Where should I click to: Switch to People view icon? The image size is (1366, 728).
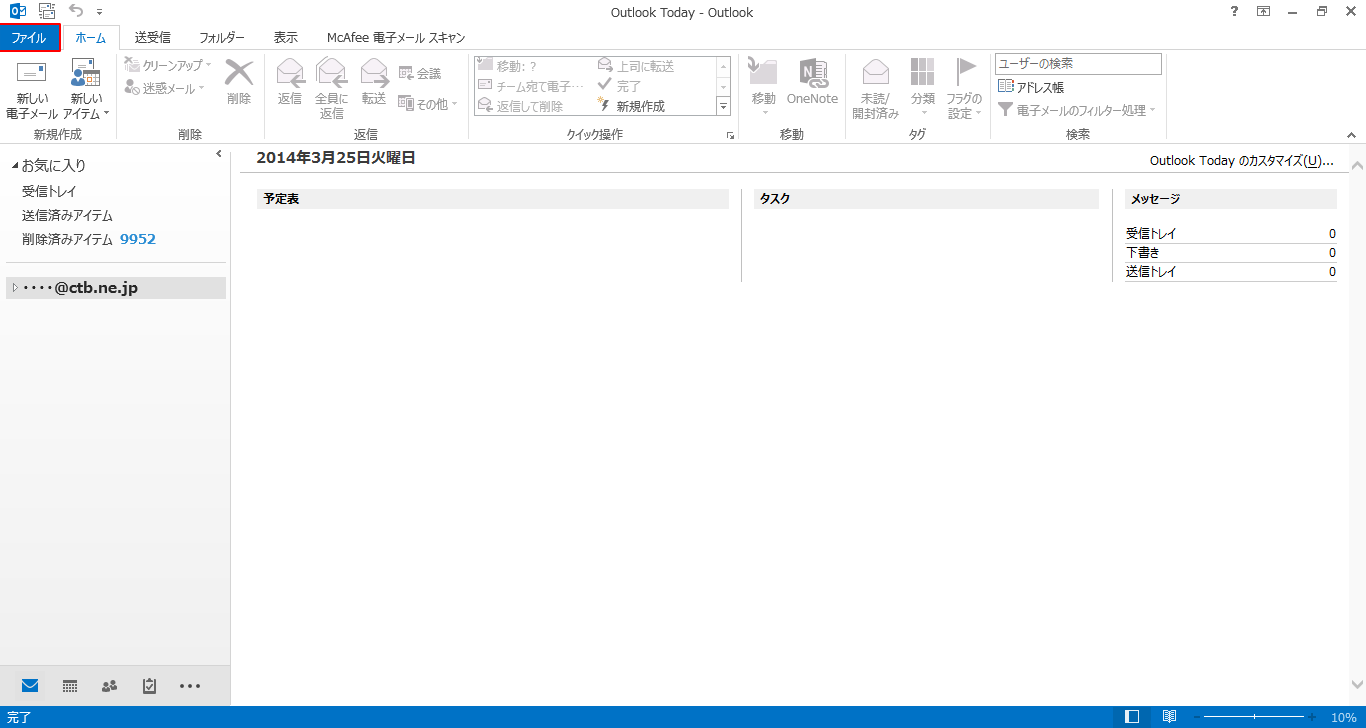(110, 686)
